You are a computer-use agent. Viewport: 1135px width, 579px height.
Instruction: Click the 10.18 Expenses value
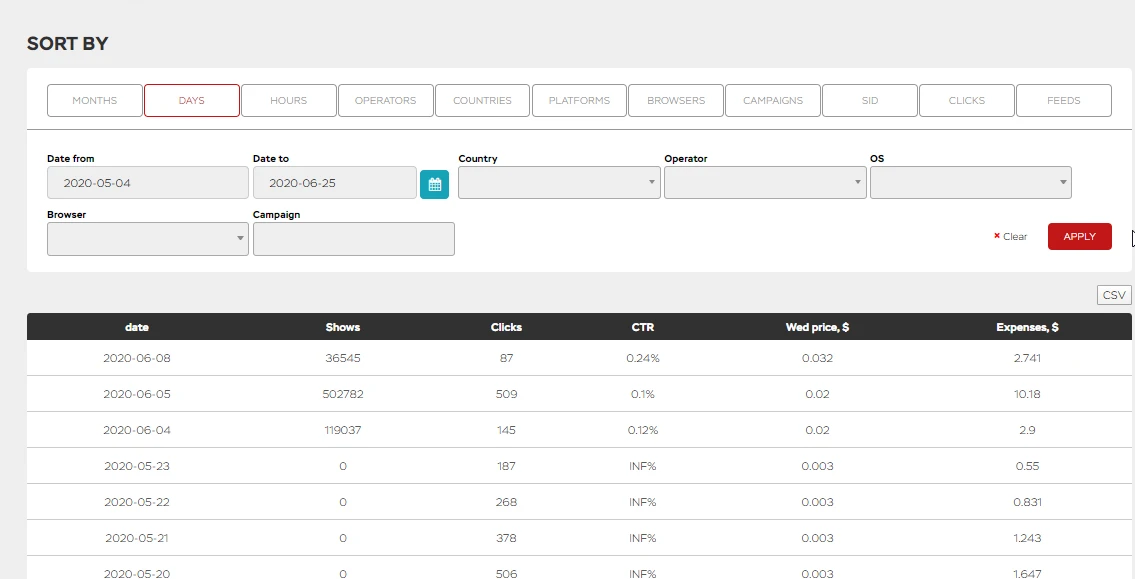pos(1027,394)
